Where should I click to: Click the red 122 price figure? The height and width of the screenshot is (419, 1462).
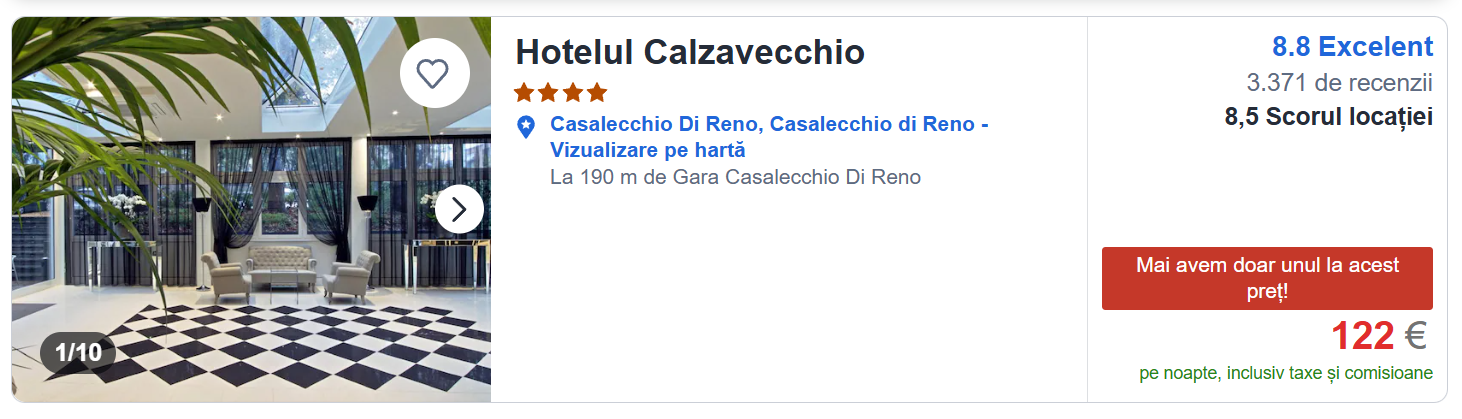1362,337
